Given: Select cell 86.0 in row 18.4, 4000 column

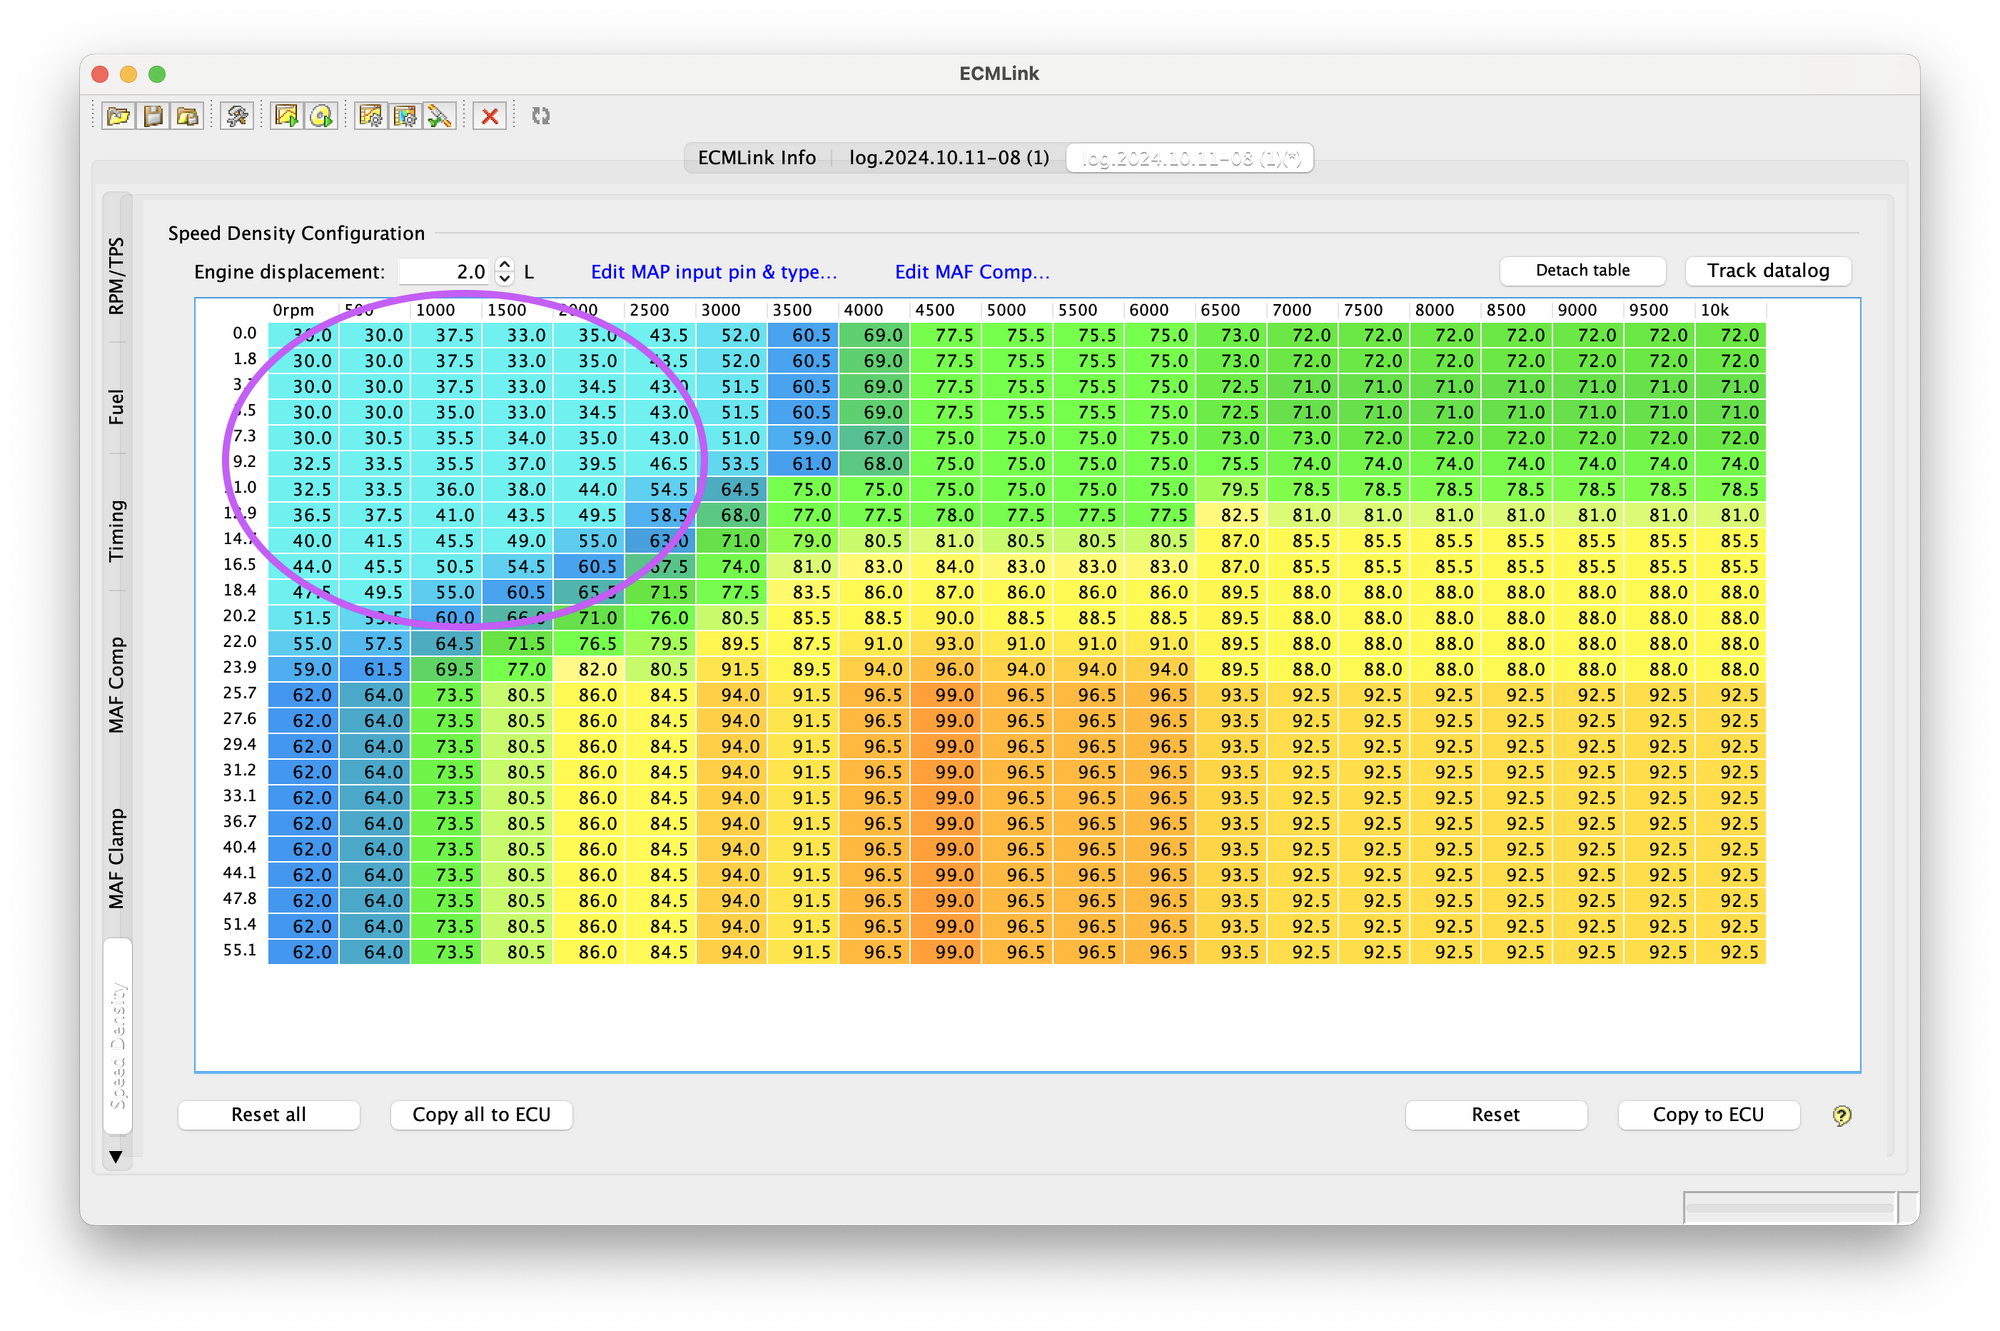Looking at the screenshot, I should (875, 592).
